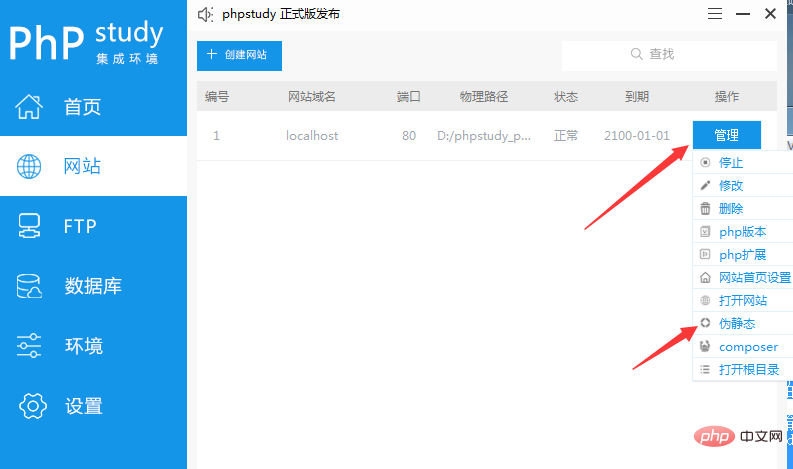Click the icon beside php扩展
793x469 pixels.
pos(705,254)
